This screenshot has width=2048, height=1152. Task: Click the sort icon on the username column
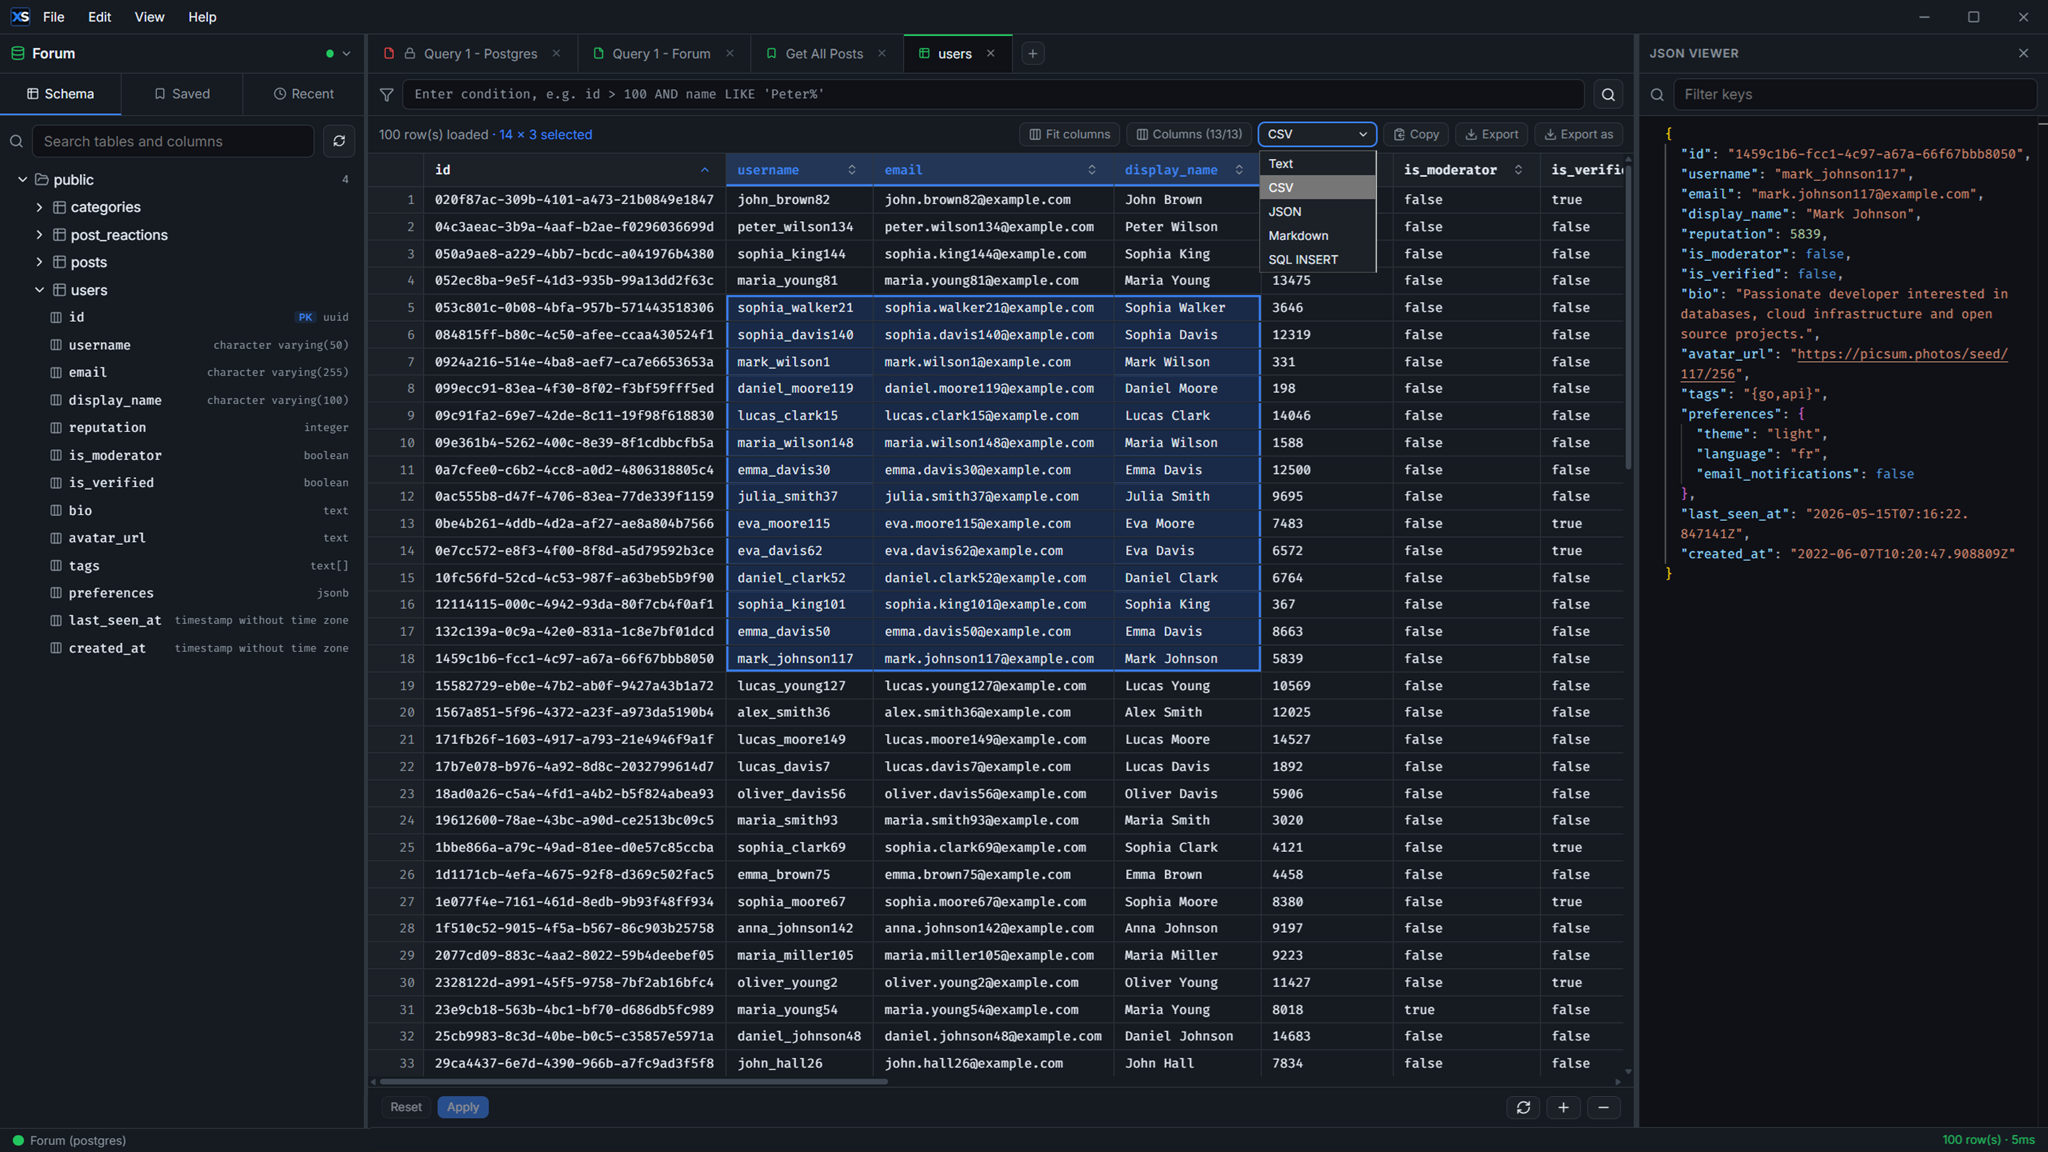coord(852,170)
